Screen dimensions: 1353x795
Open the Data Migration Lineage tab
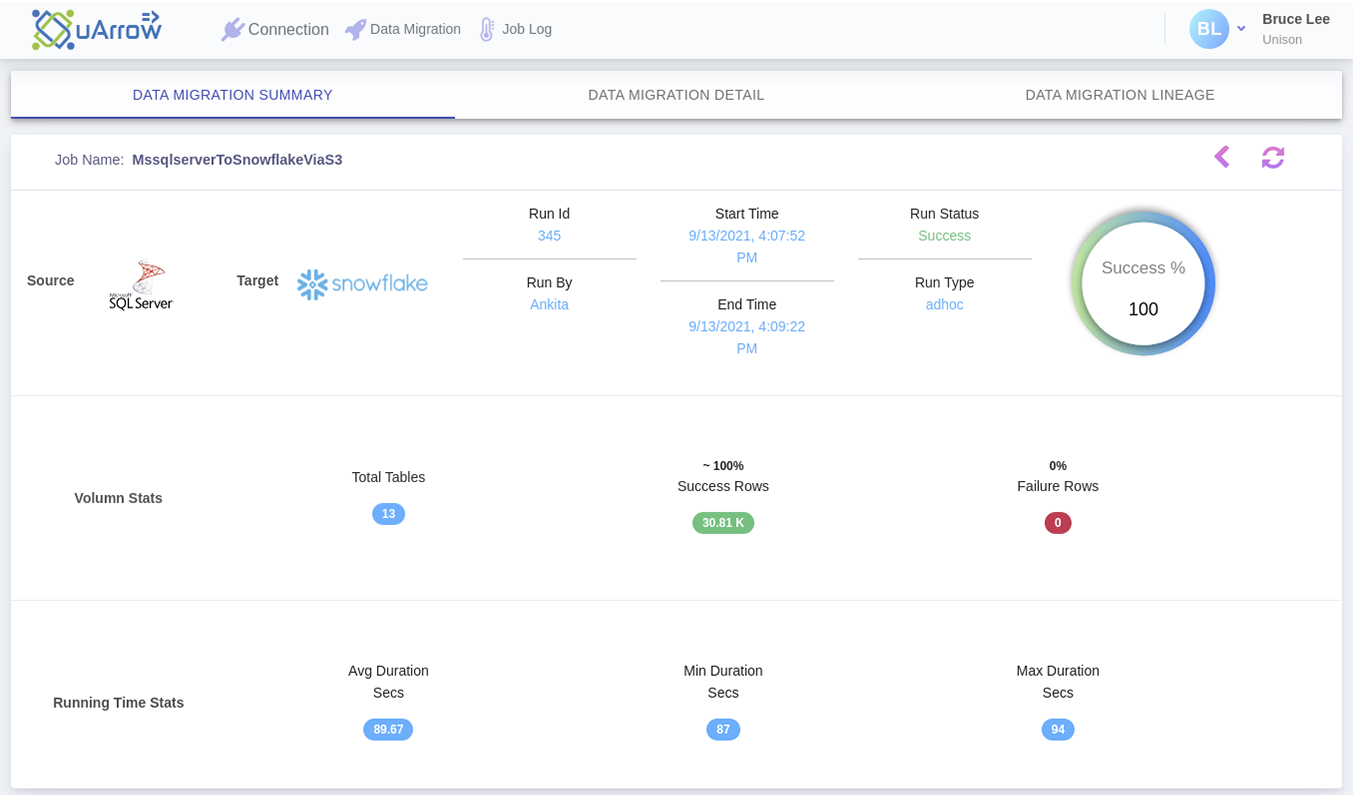(x=1119, y=94)
